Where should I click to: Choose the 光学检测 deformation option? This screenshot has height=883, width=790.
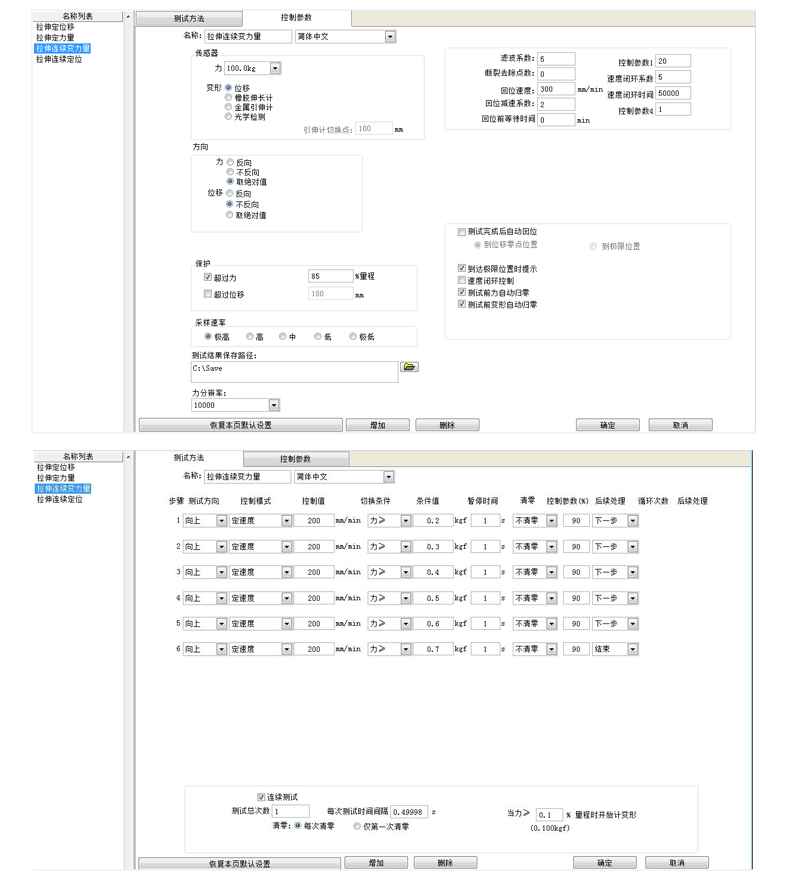(x=230, y=116)
